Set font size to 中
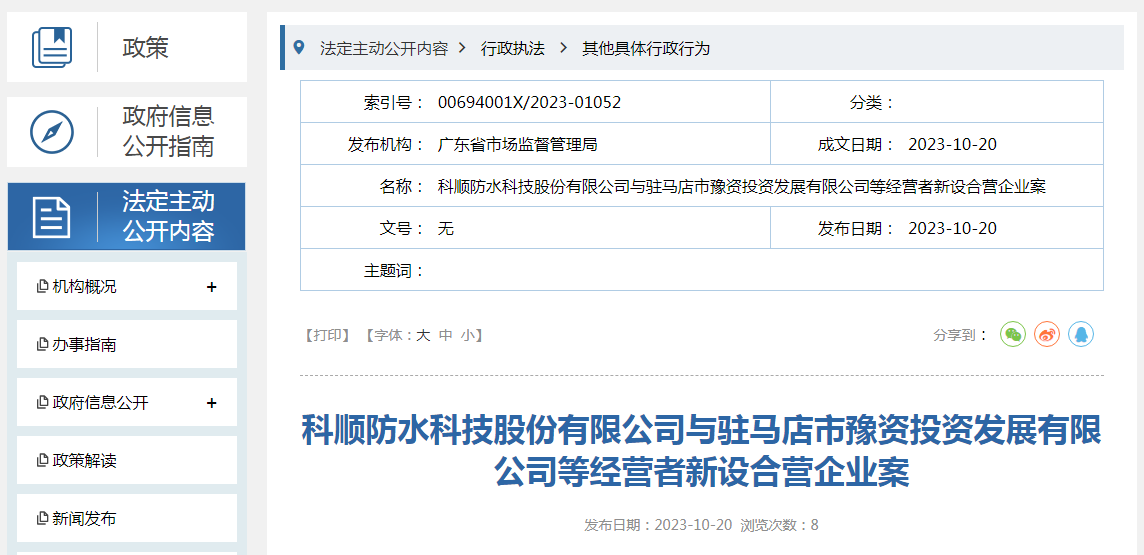 point(445,335)
